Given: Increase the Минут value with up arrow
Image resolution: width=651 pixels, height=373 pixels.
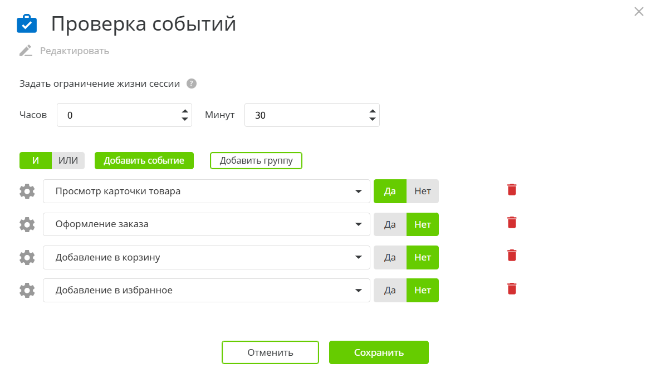Looking at the screenshot, I should (x=372, y=111).
